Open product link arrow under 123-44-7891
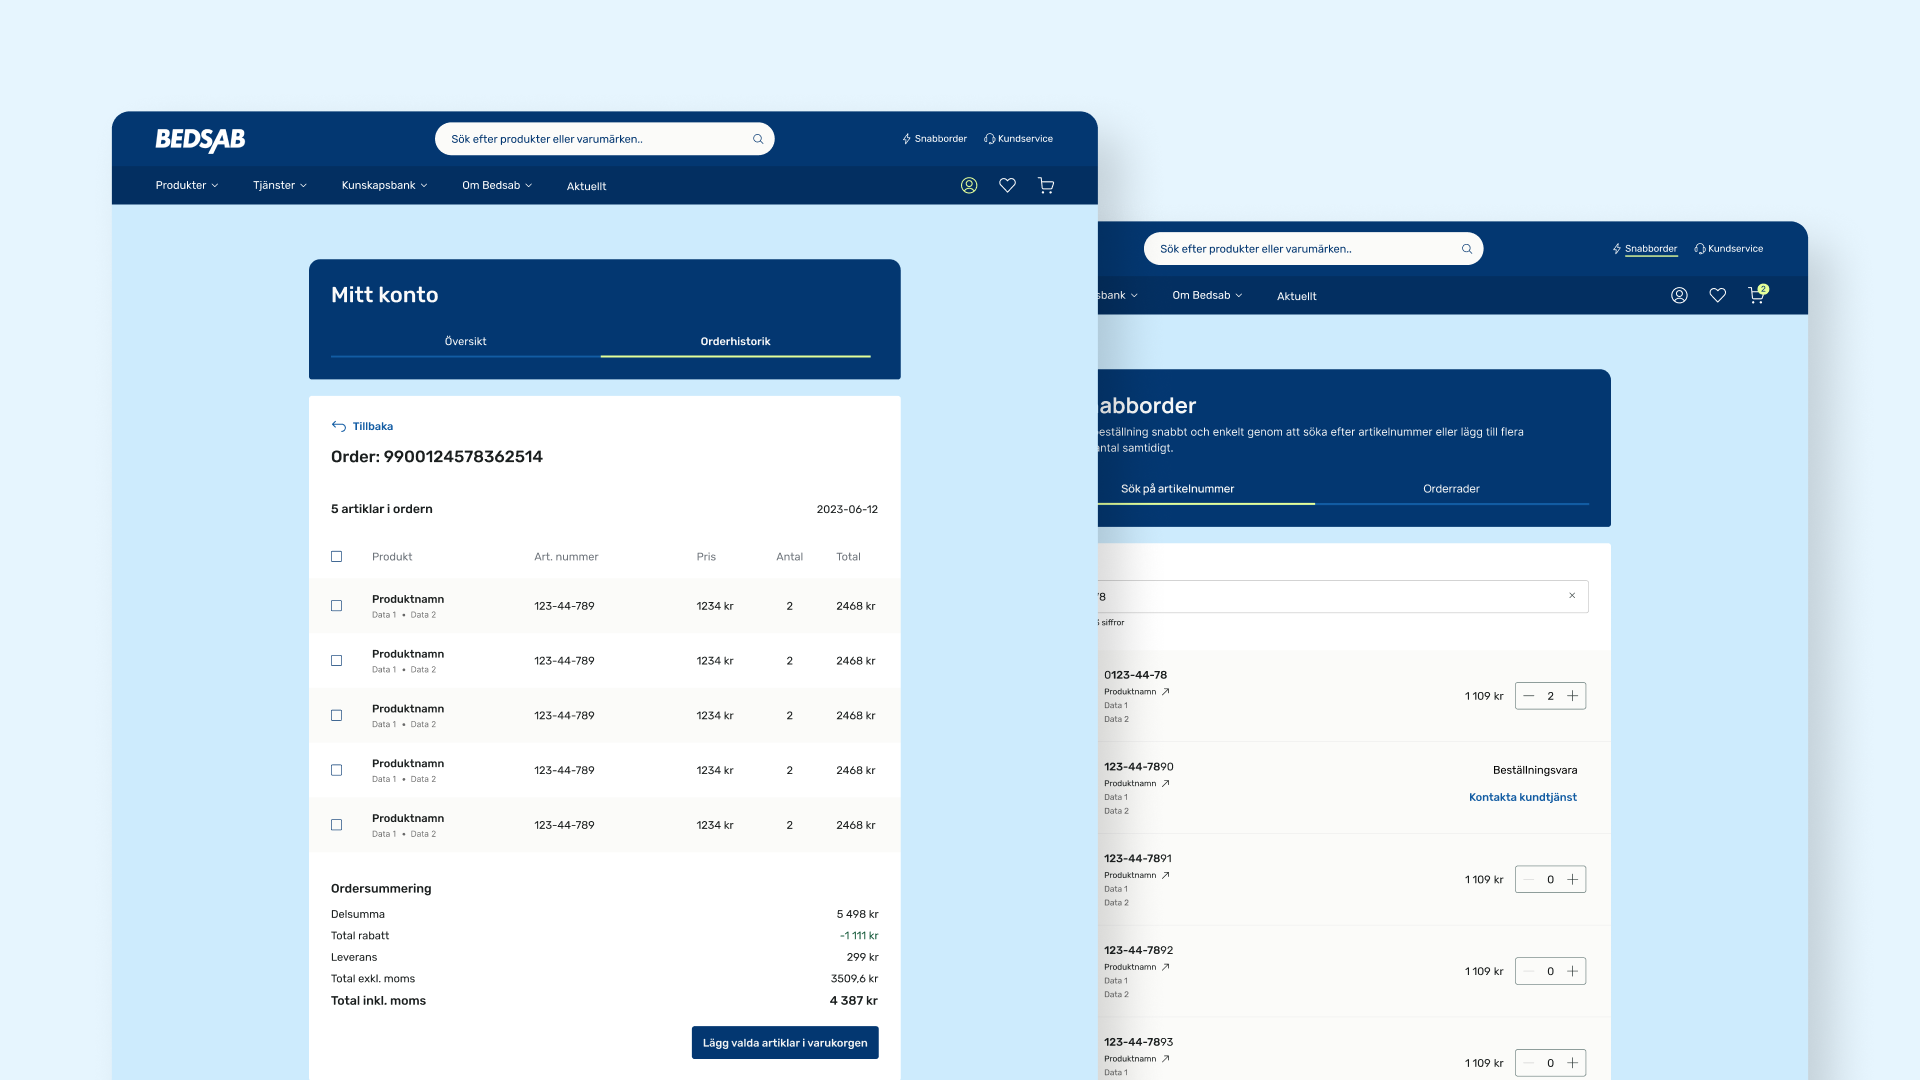Screen dimensions: 1920x1080 1165,875
